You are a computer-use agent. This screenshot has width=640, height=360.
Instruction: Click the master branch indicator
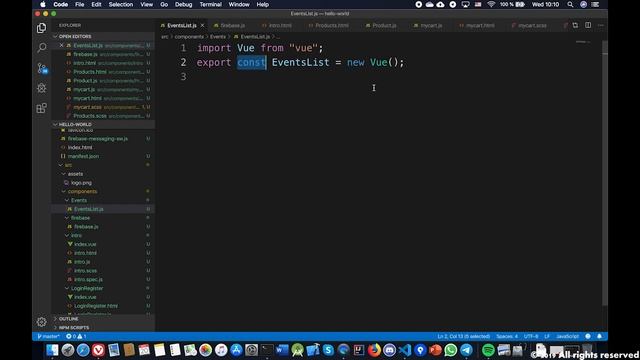tap(48, 336)
